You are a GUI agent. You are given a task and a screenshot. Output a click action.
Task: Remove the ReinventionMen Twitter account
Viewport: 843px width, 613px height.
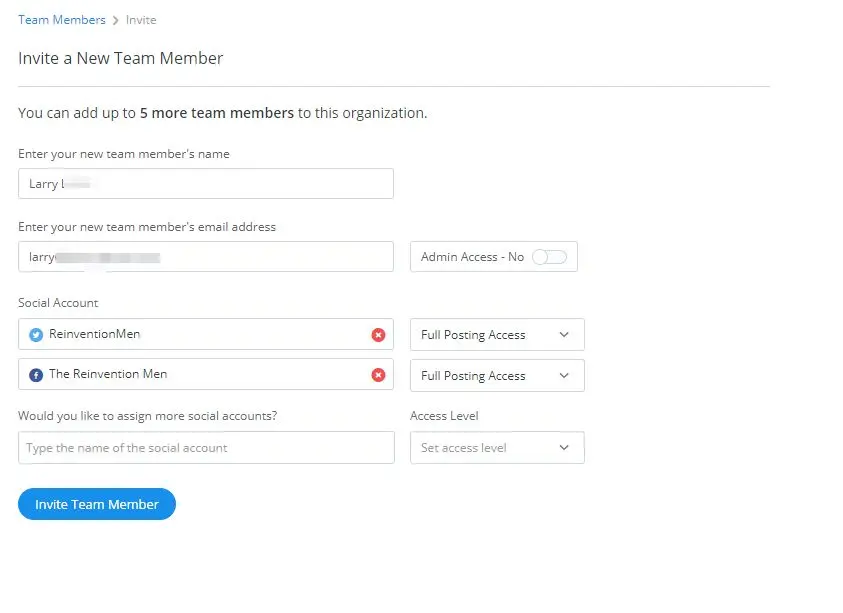click(x=378, y=335)
